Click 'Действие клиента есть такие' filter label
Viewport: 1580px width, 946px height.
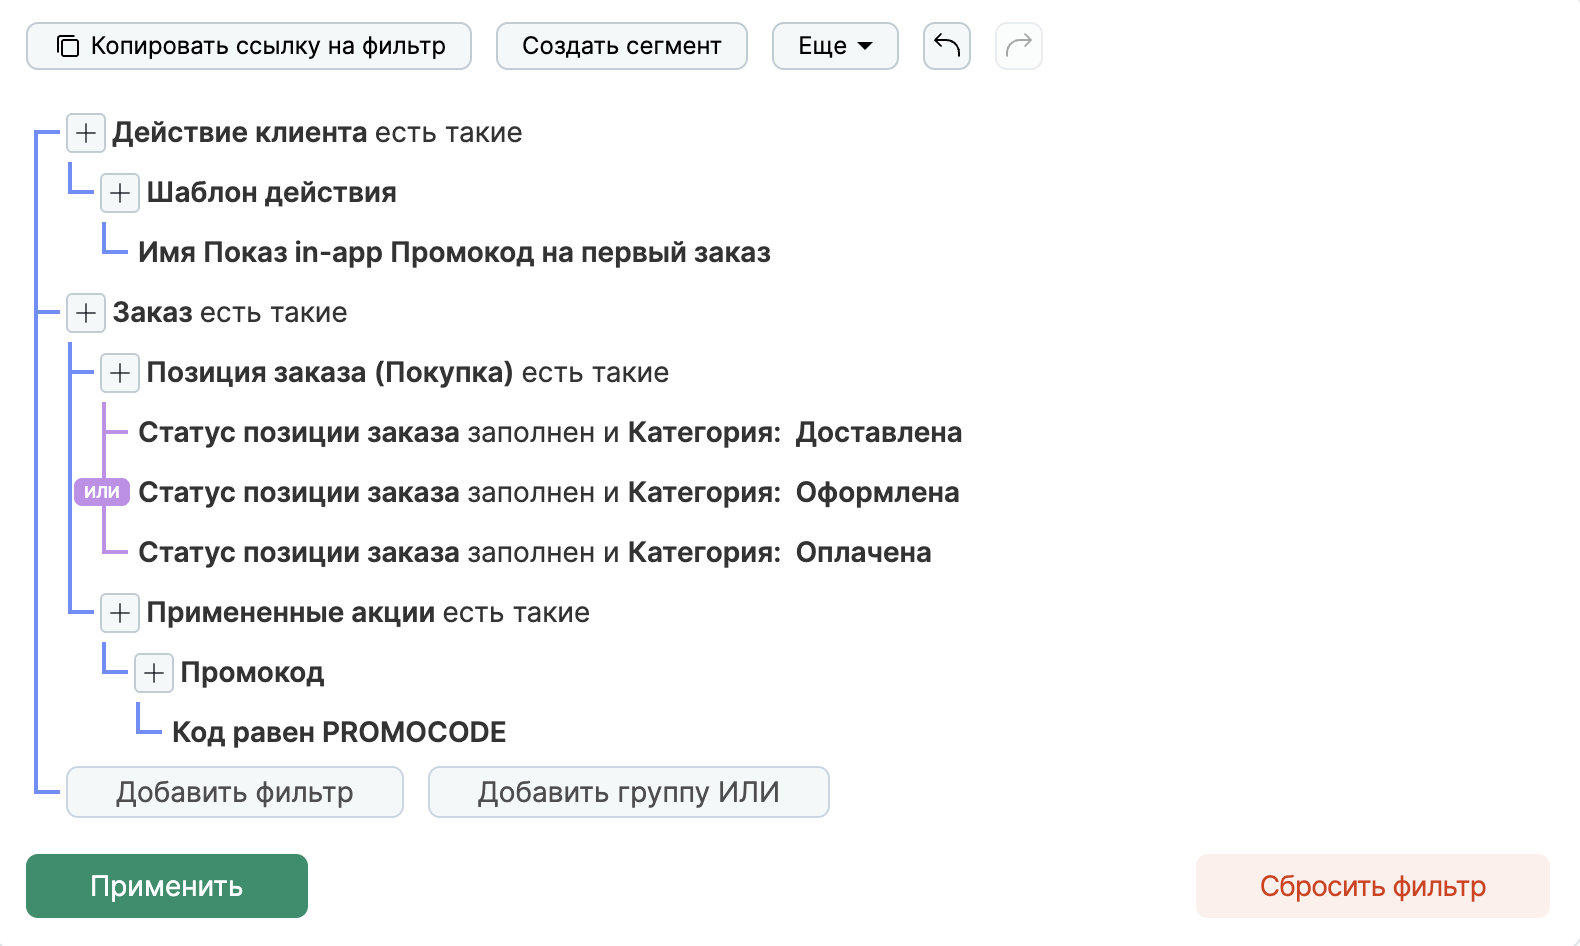(317, 133)
